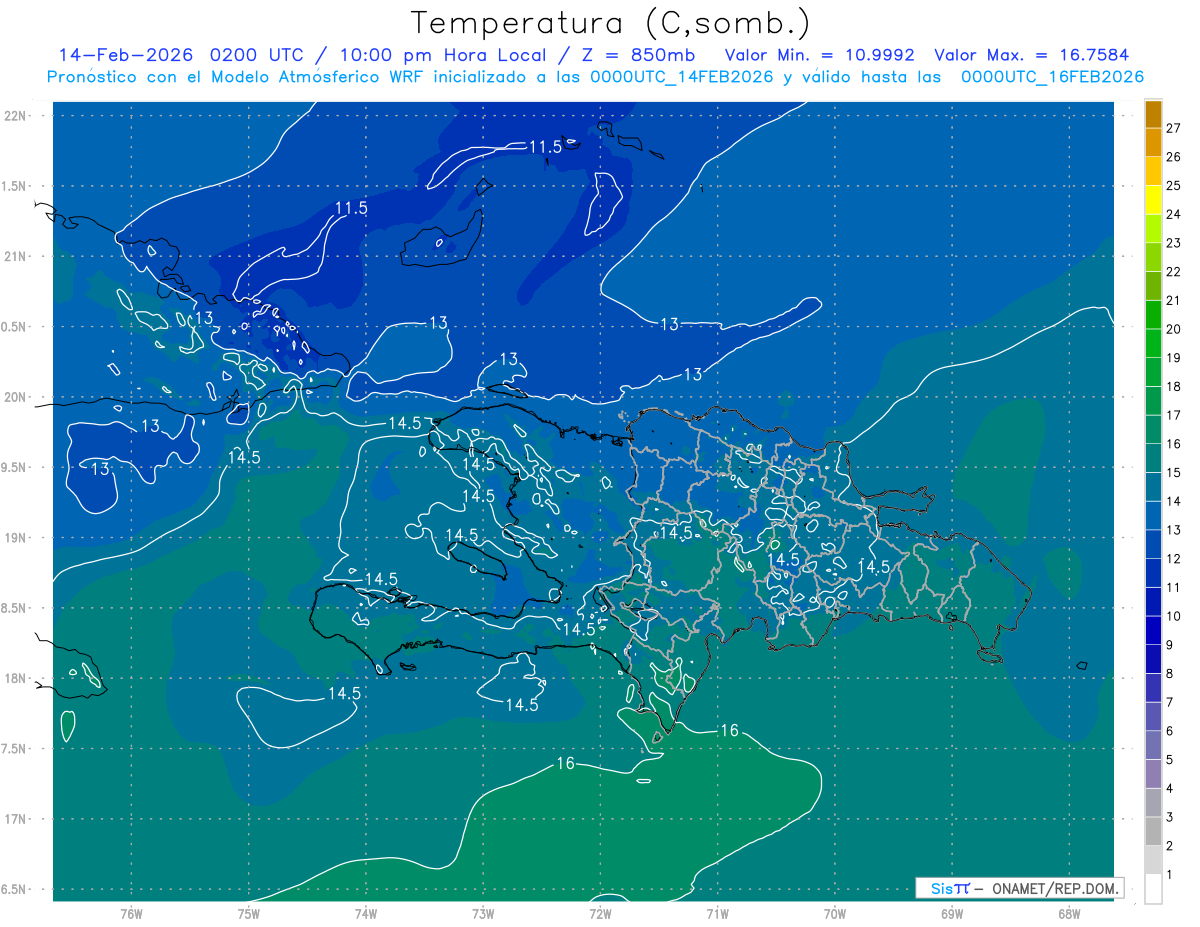Click the '19N' latitude axis label
The height and width of the screenshot is (927, 1200).
pyautogui.click(x=14, y=538)
